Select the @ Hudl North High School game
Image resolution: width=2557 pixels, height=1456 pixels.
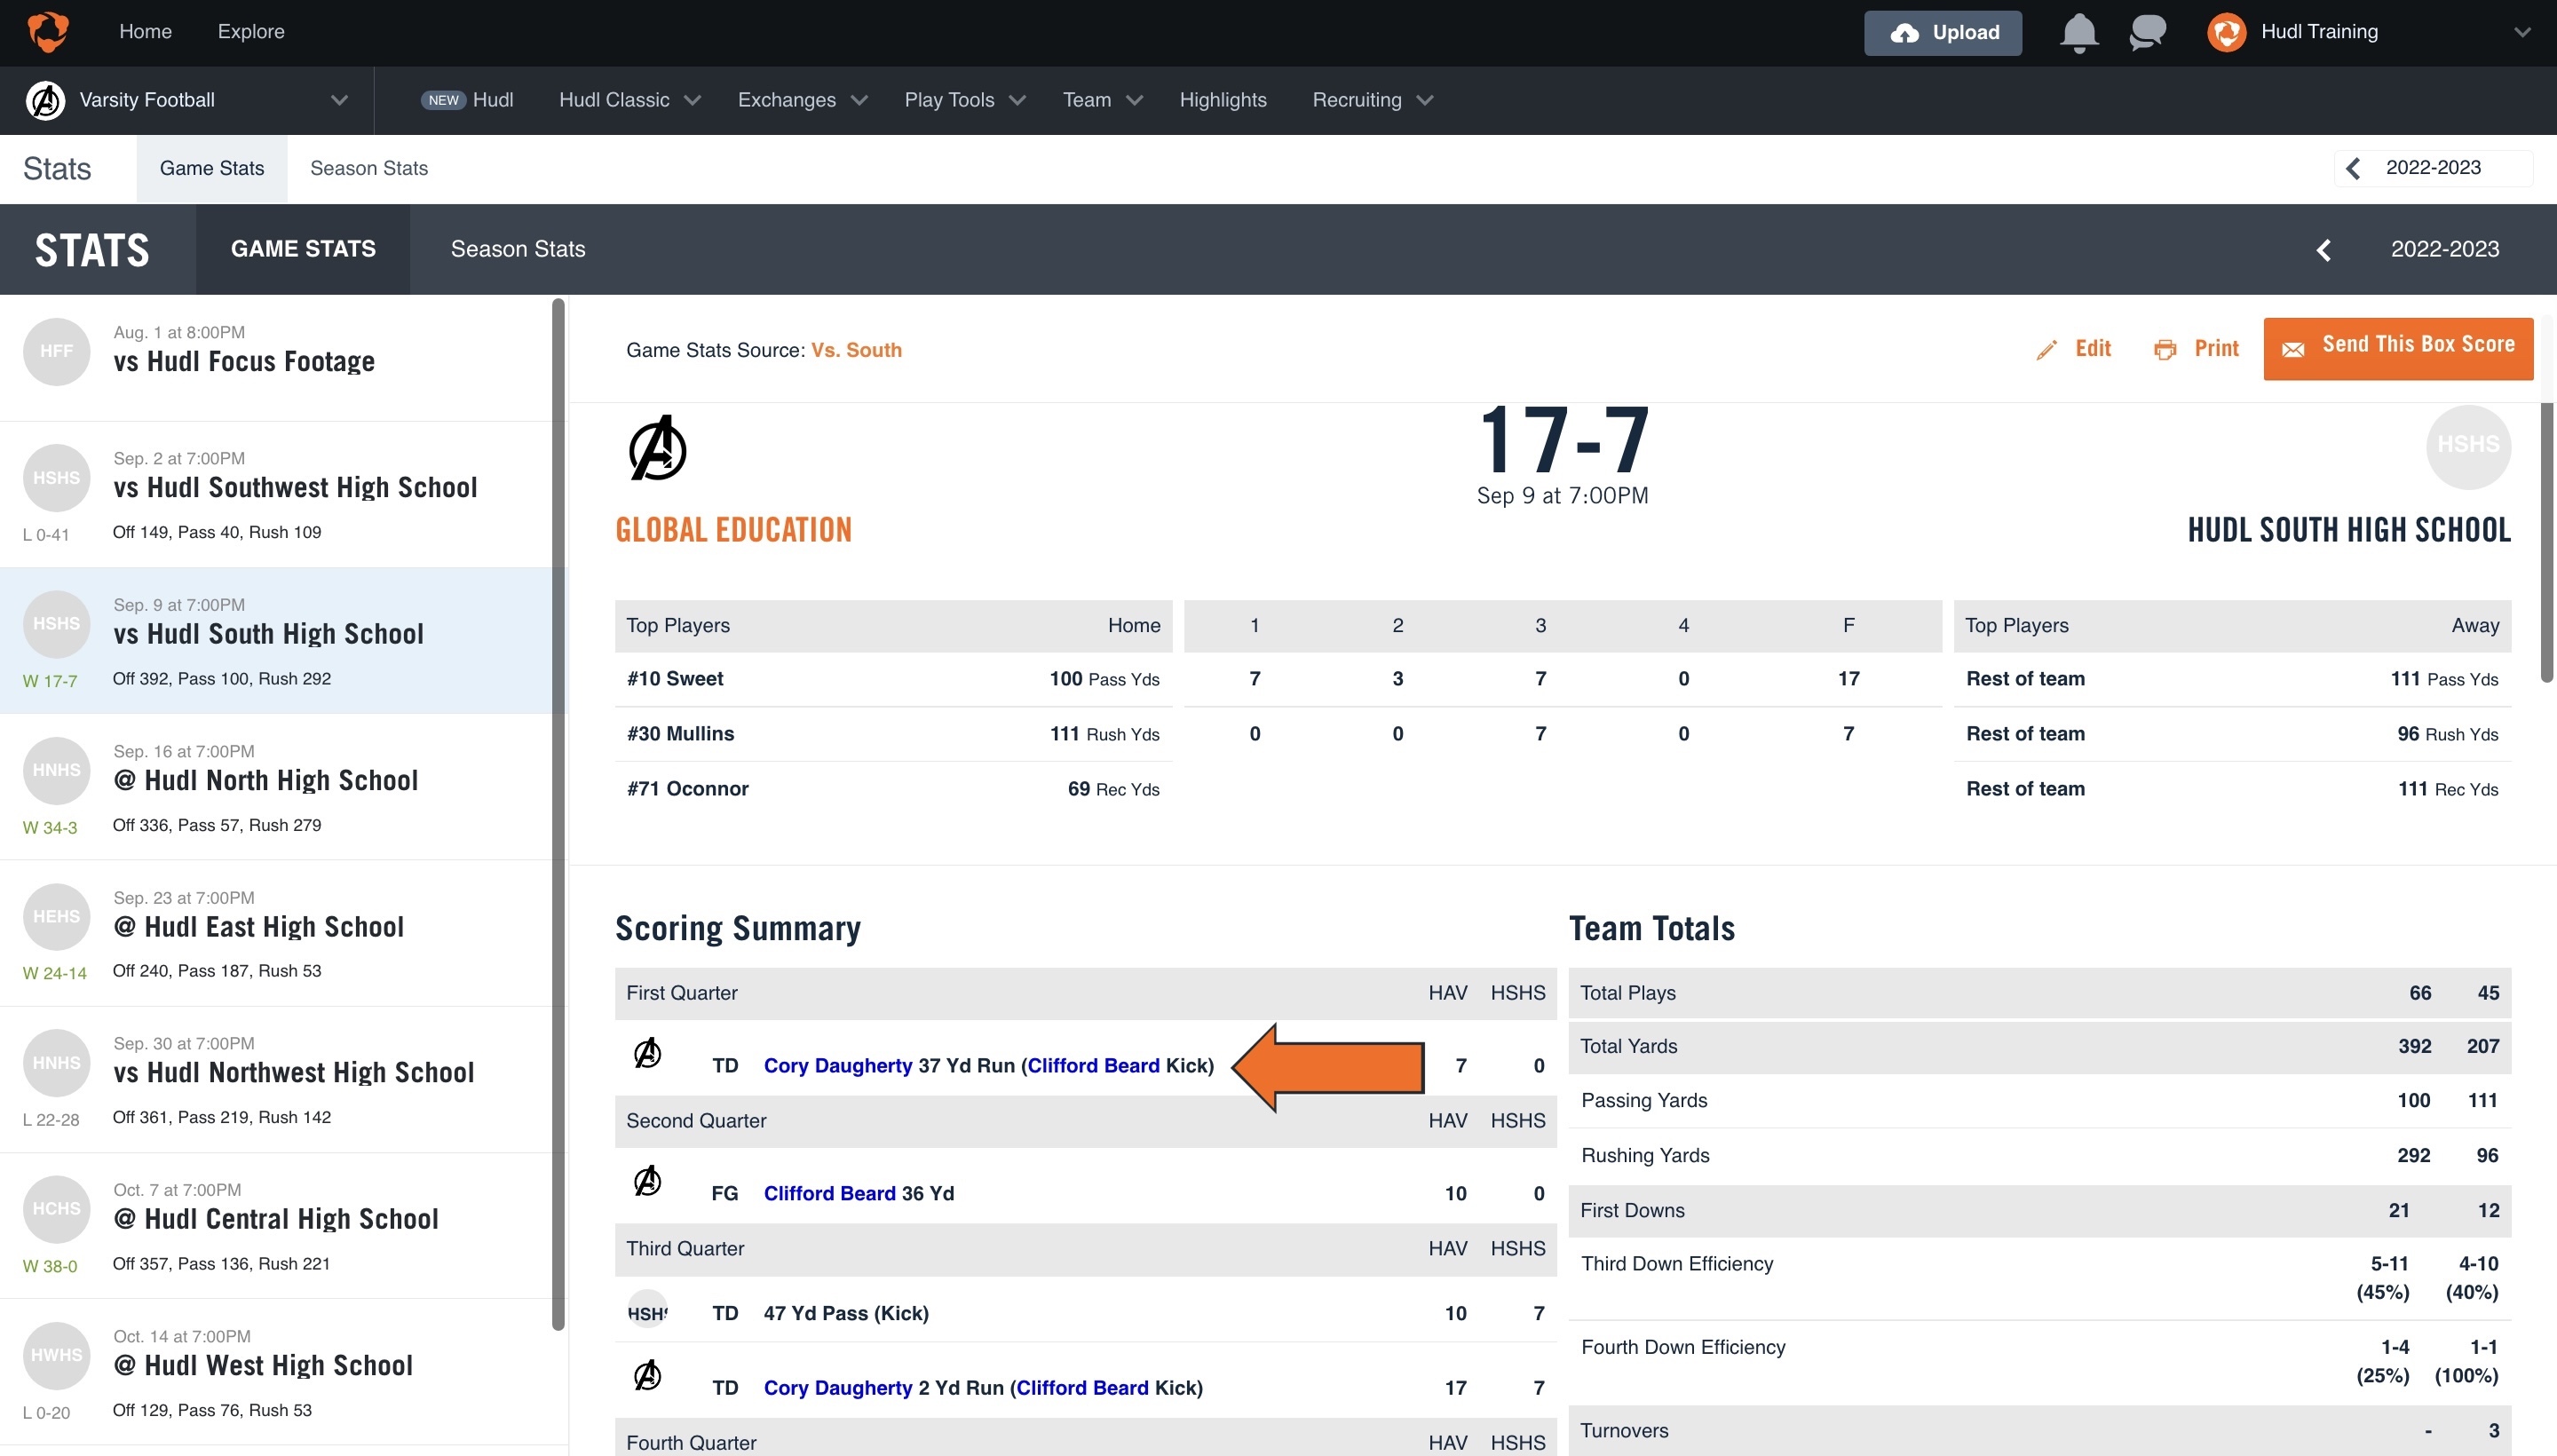coord(276,787)
